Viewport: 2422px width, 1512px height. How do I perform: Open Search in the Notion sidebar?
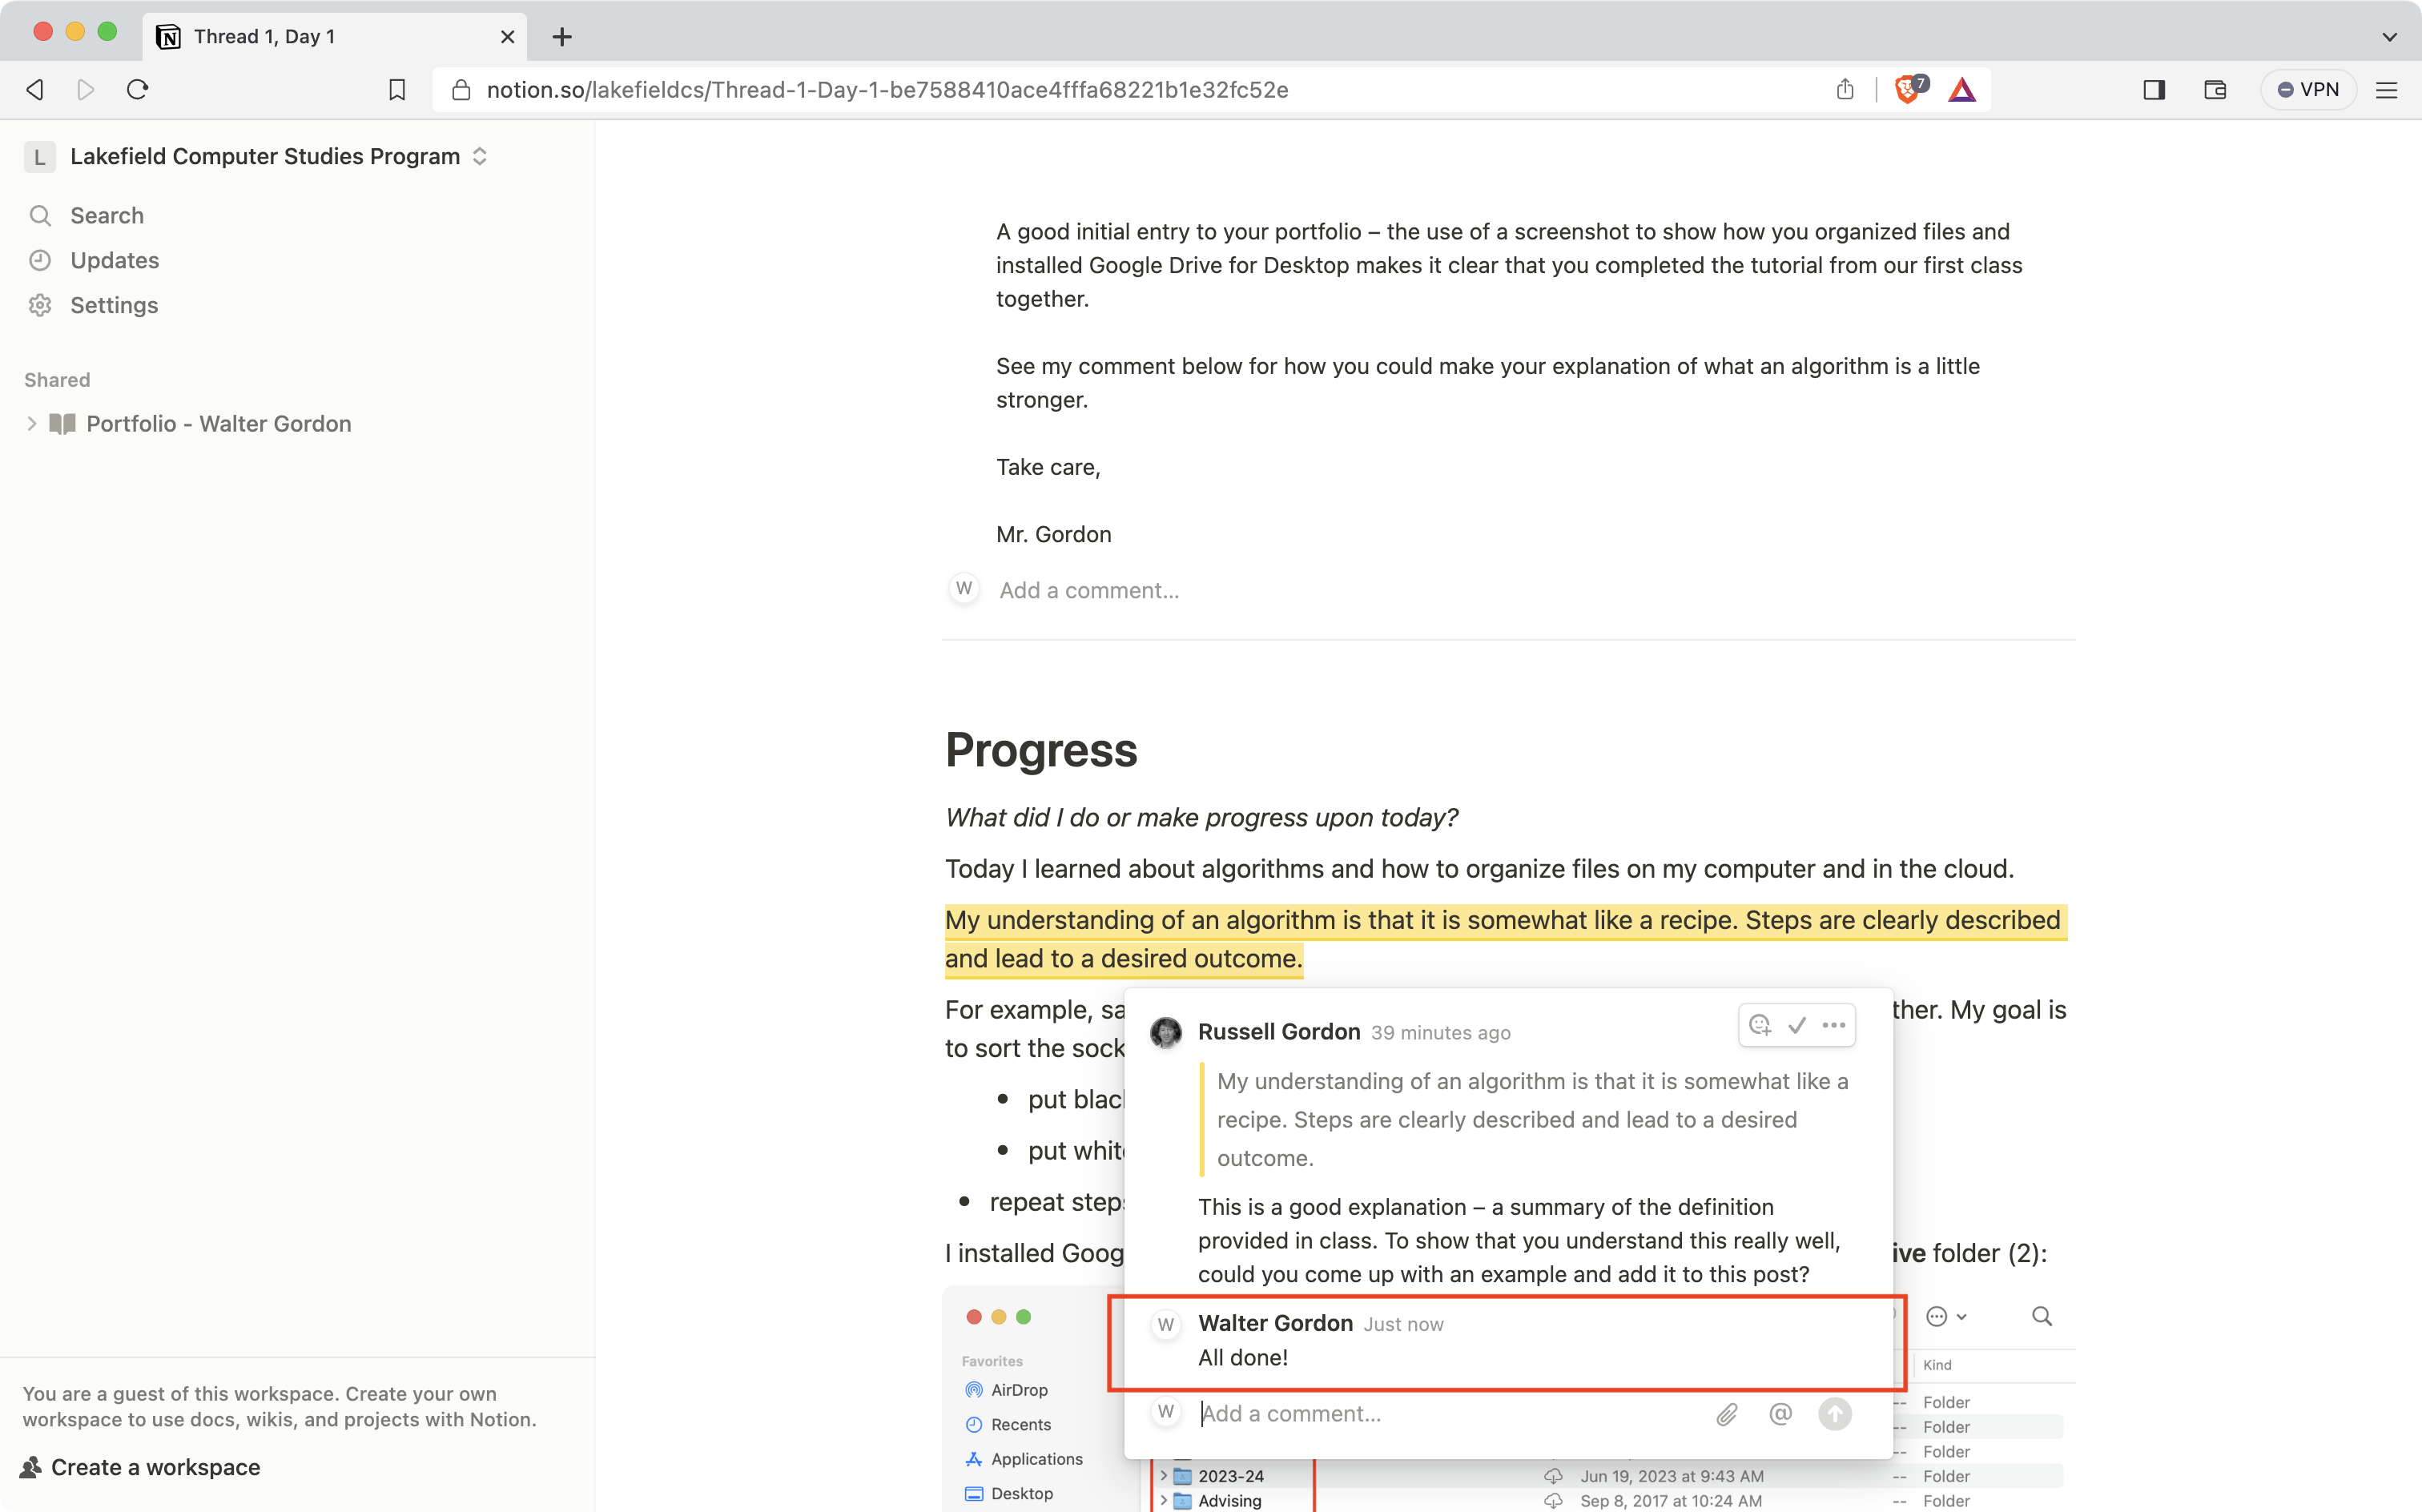click(x=106, y=215)
